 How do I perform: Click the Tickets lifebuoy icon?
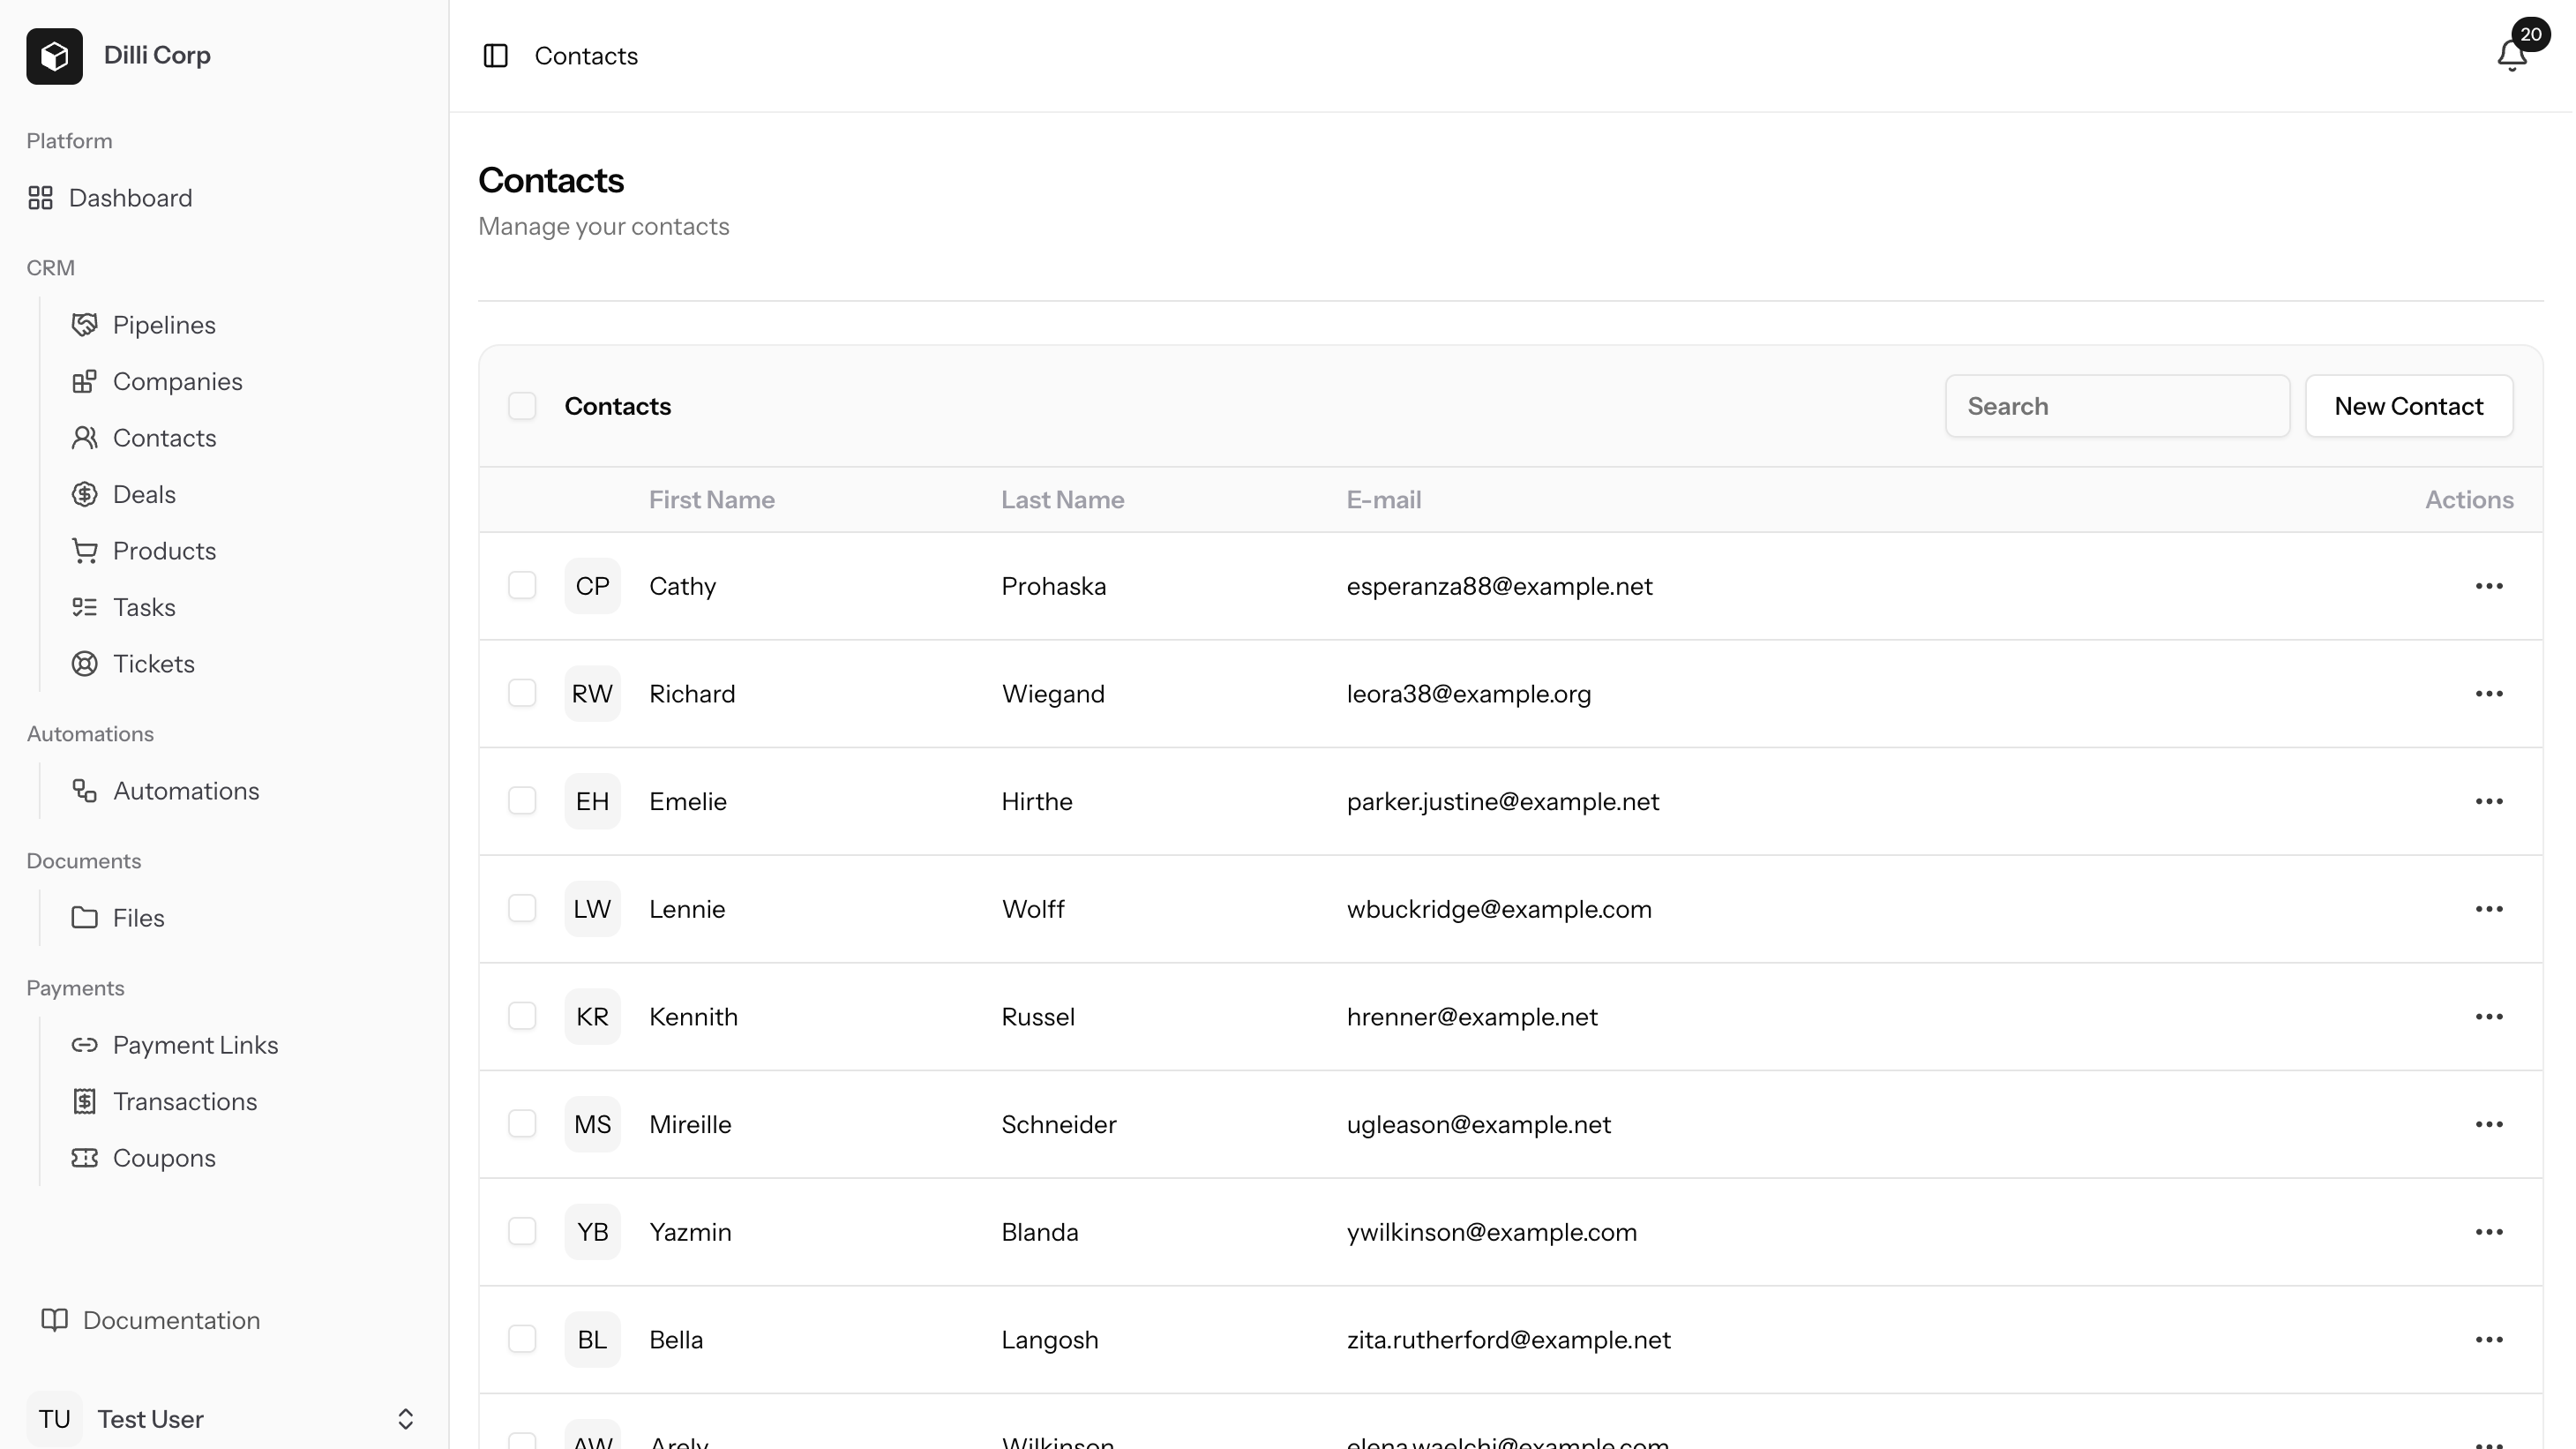pyautogui.click(x=85, y=664)
